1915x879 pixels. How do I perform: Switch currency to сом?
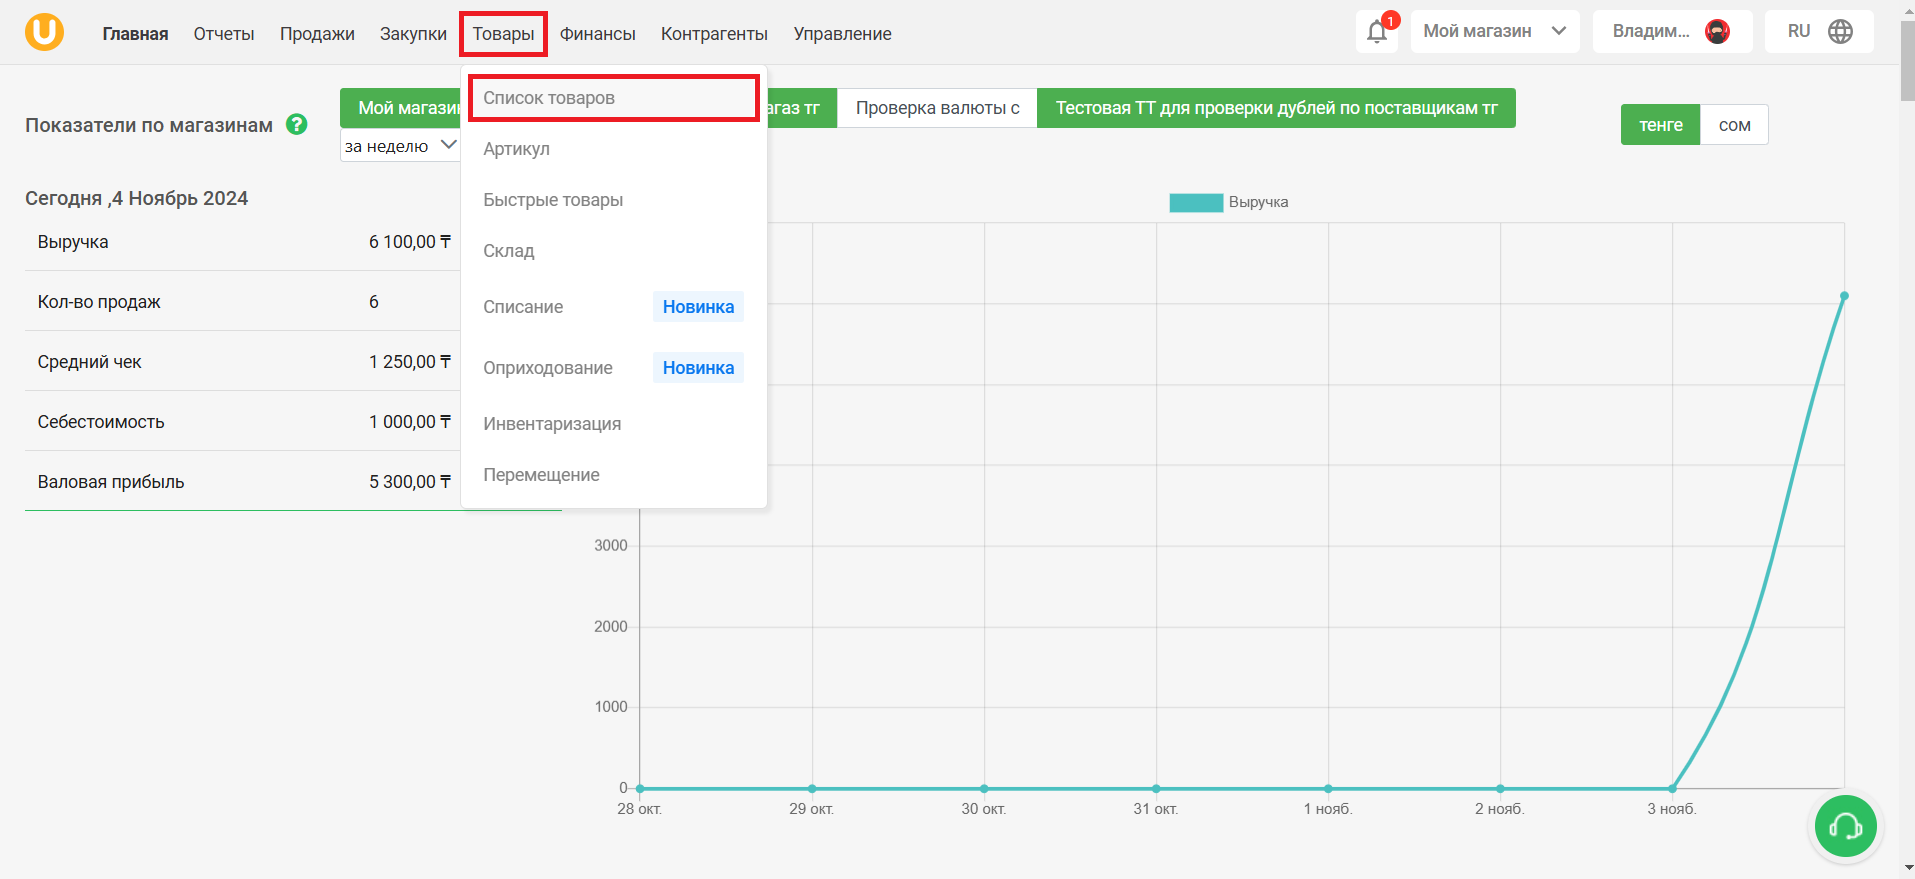(x=1734, y=125)
